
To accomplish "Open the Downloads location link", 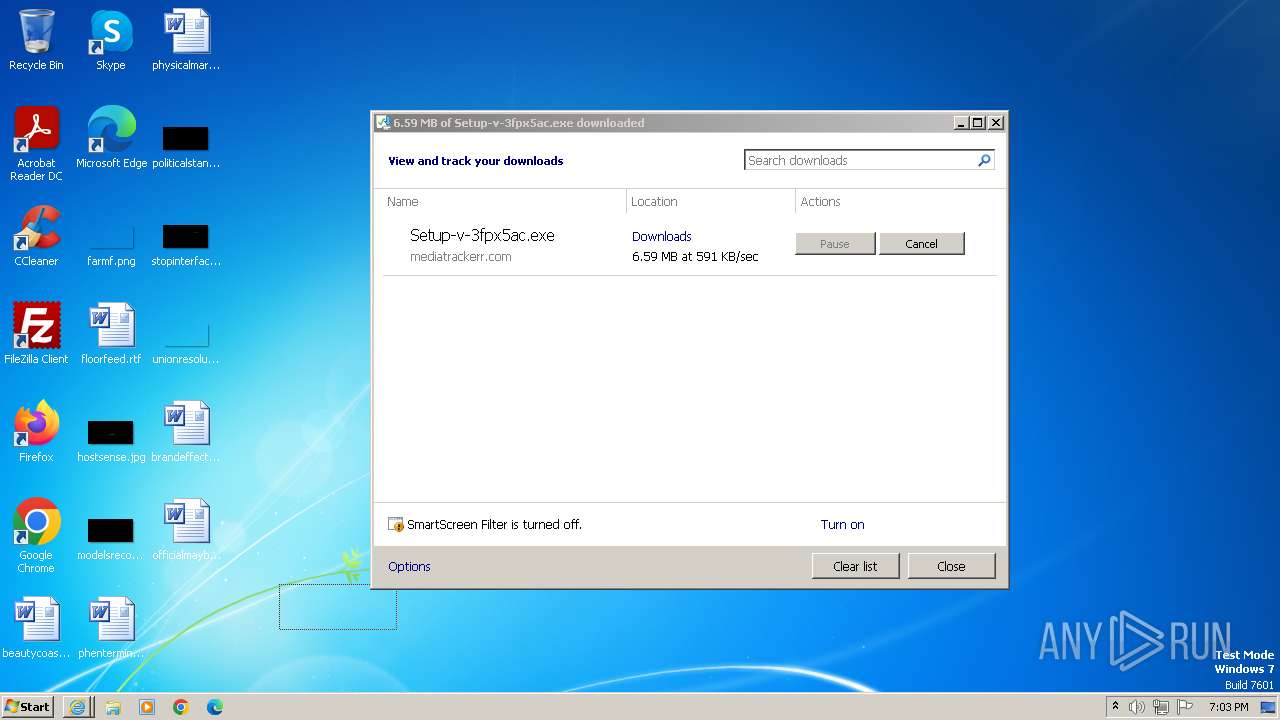I will 661,236.
